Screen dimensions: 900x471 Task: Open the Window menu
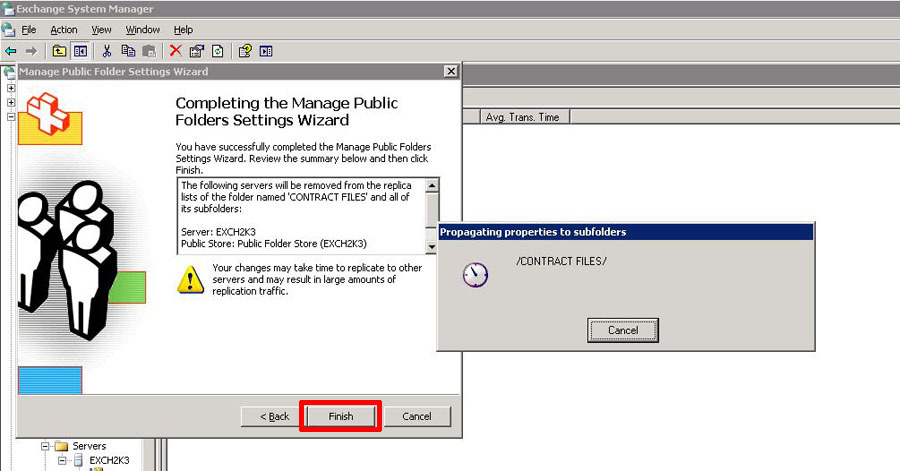pyautogui.click(x=143, y=30)
